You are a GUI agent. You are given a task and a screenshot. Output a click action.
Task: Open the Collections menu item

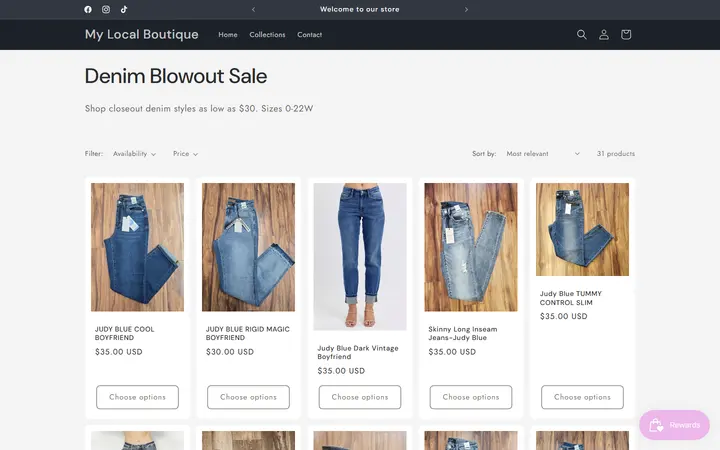tap(267, 34)
